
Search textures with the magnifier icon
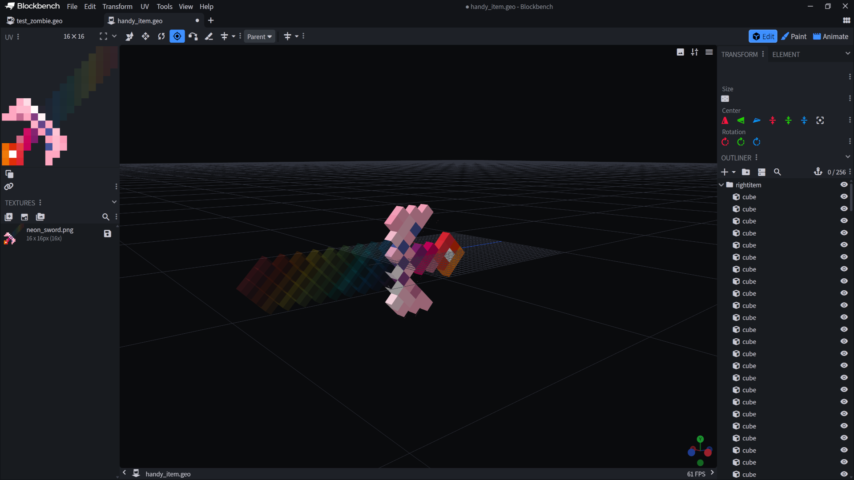(105, 217)
